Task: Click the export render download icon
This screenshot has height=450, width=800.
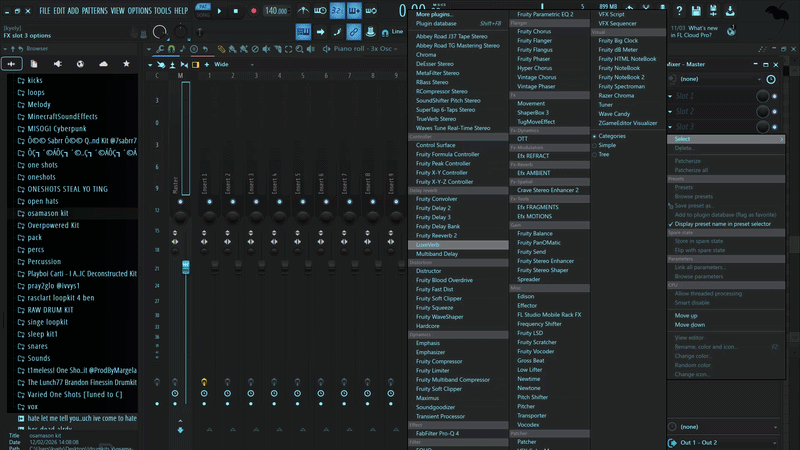Action: (x=730, y=11)
